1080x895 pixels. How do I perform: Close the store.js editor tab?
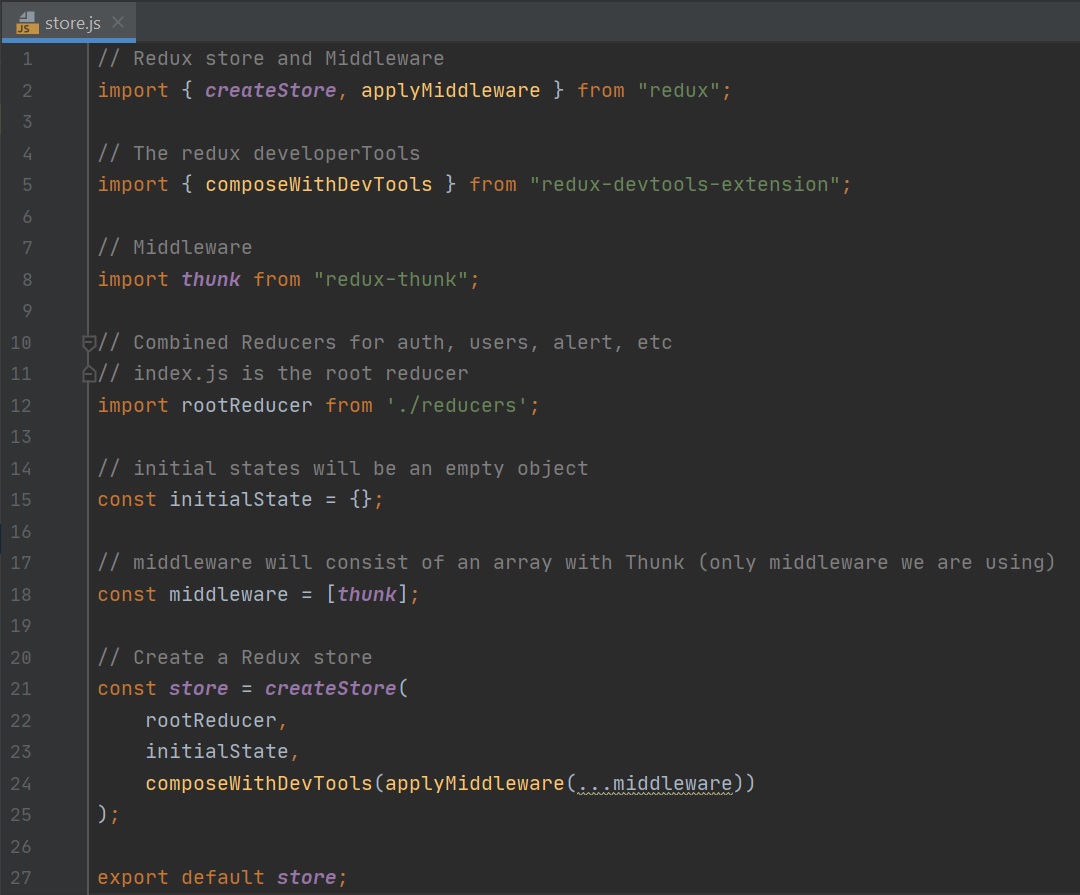pos(118,22)
